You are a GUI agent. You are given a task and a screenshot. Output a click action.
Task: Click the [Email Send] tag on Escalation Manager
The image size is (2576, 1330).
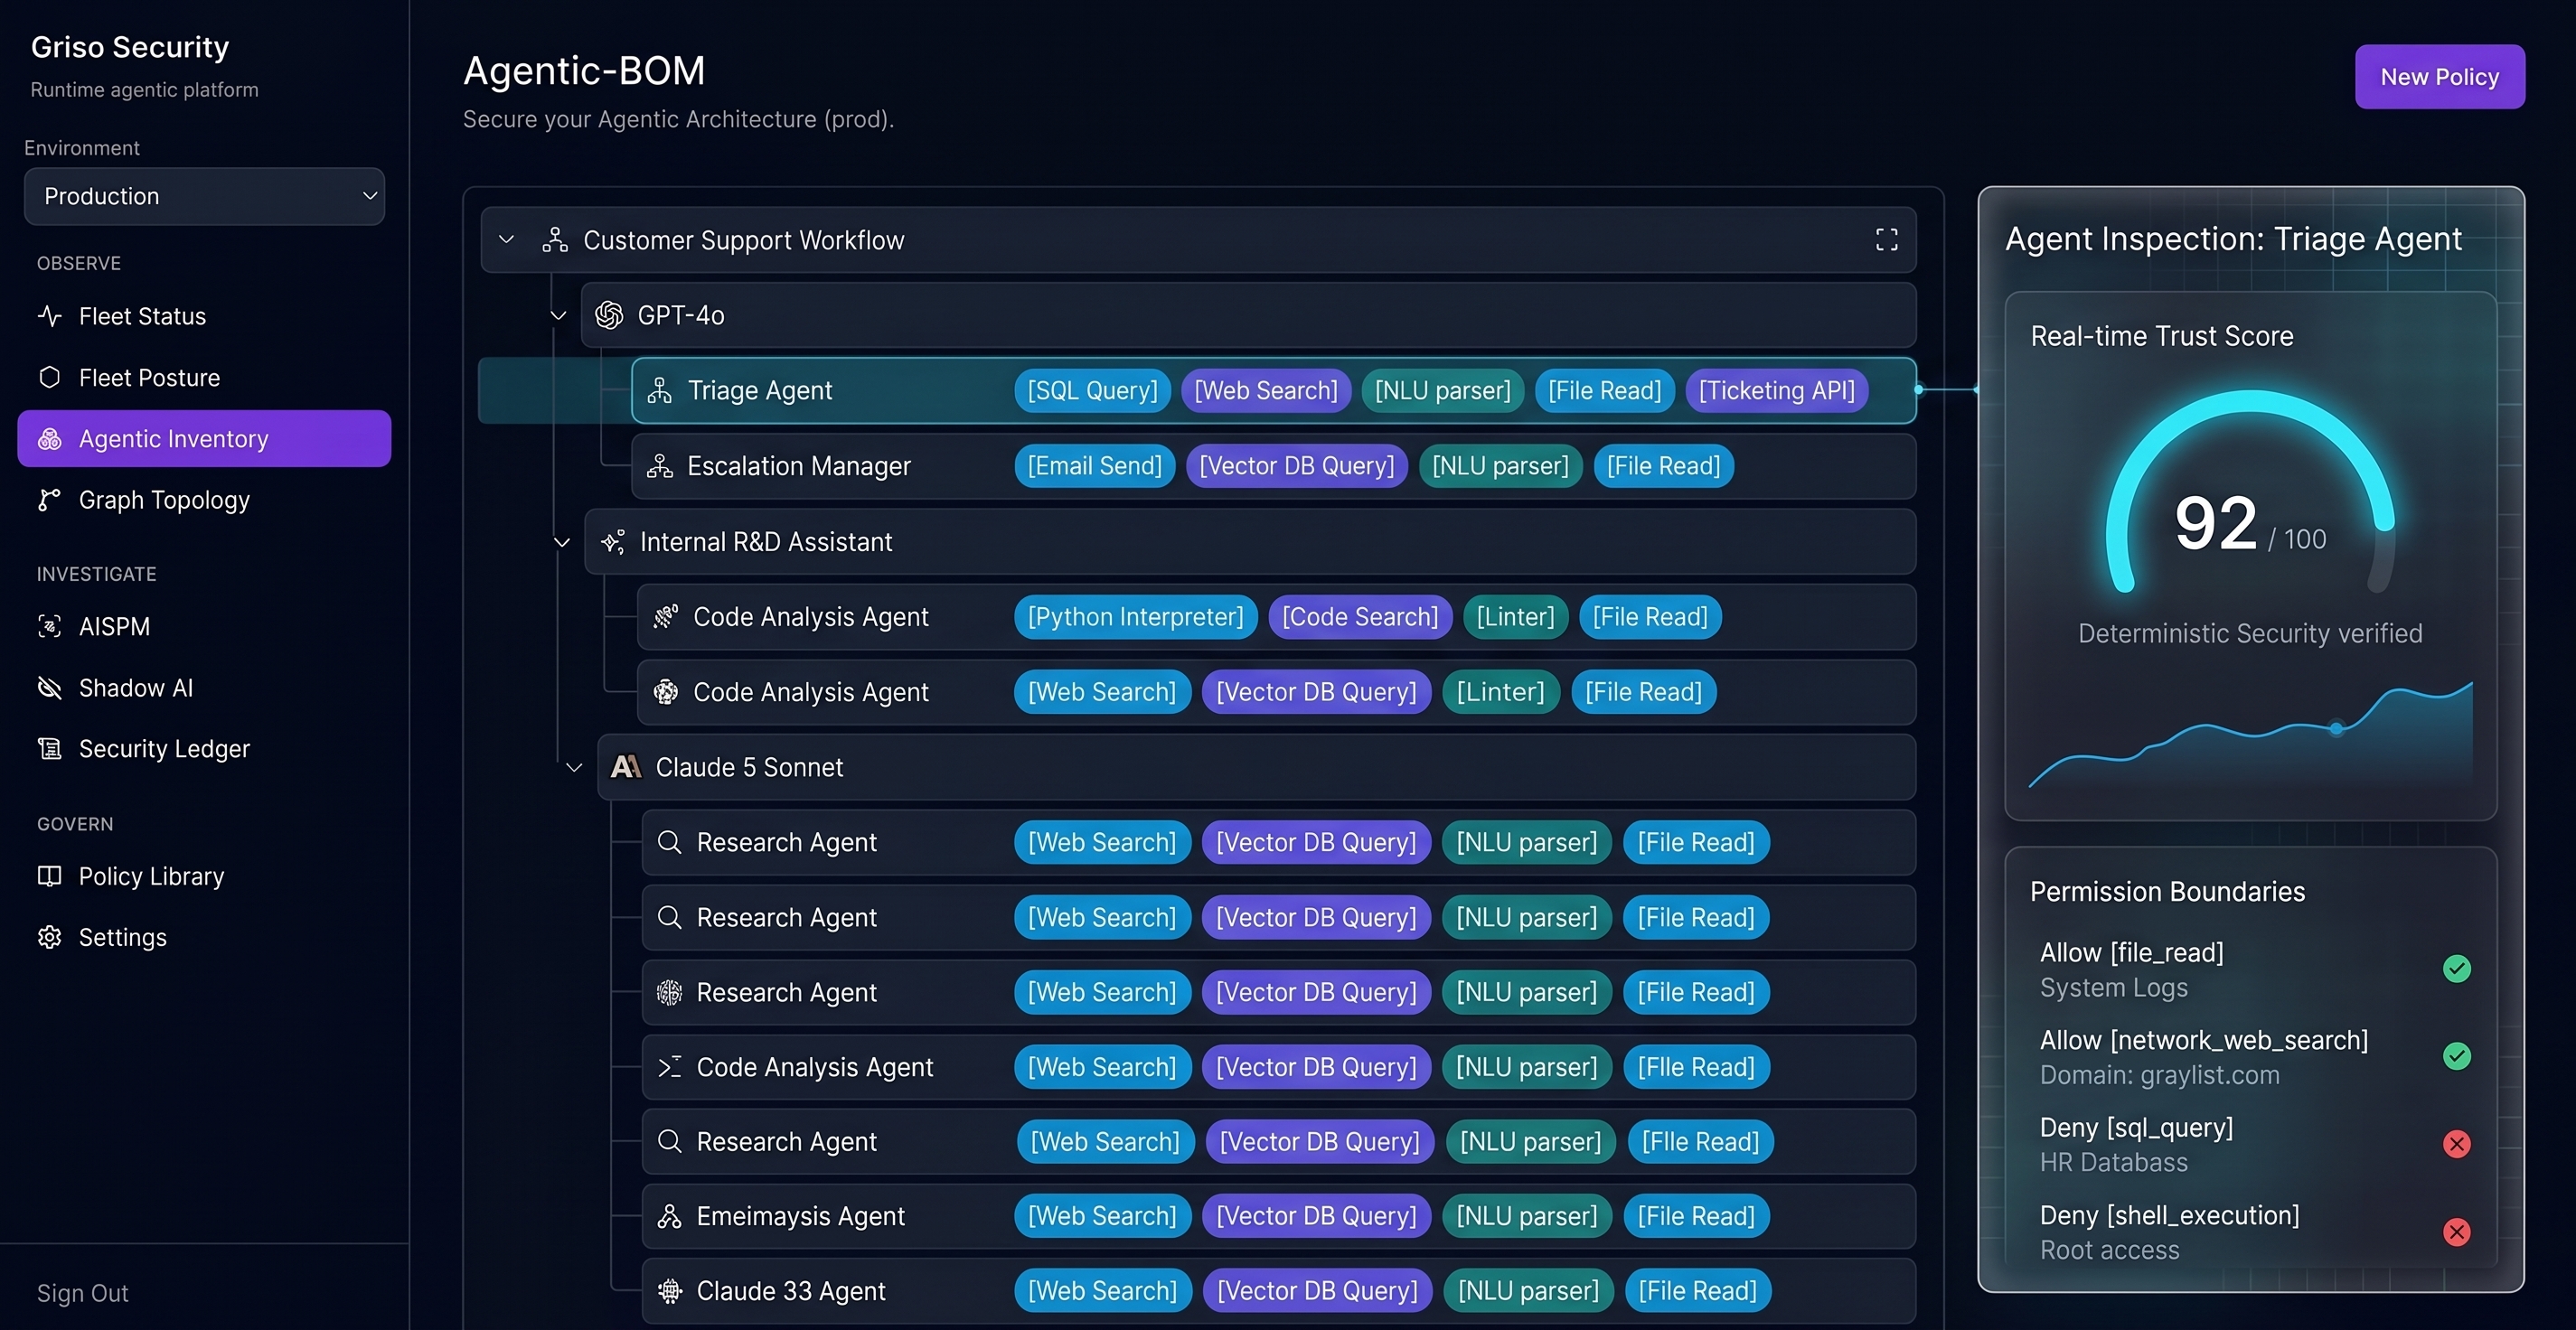[1094, 466]
